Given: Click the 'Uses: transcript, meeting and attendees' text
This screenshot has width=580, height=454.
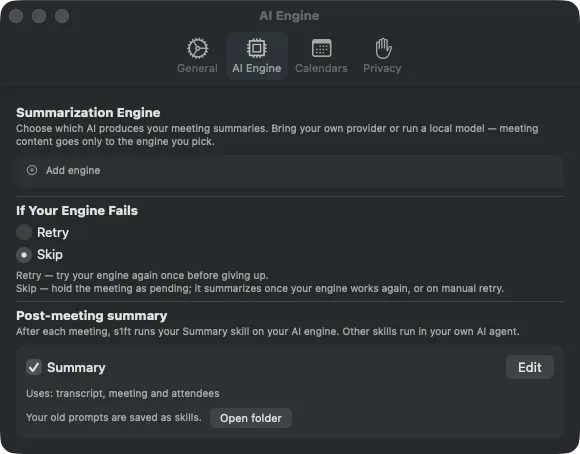Looking at the screenshot, I should click(x=123, y=393).
